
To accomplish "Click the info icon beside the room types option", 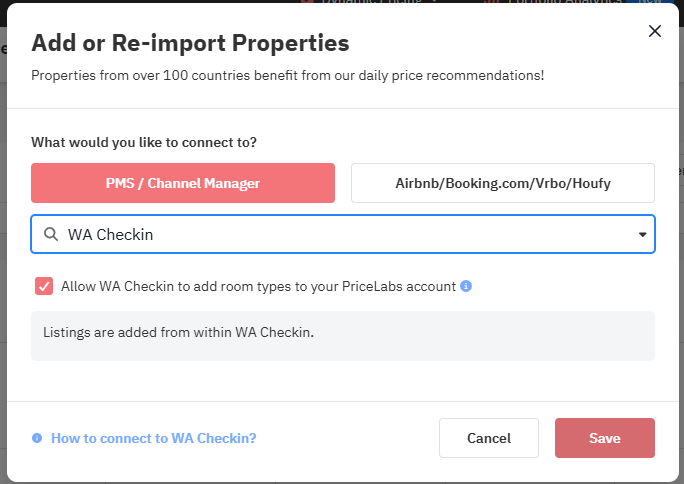I will [466, 286].
